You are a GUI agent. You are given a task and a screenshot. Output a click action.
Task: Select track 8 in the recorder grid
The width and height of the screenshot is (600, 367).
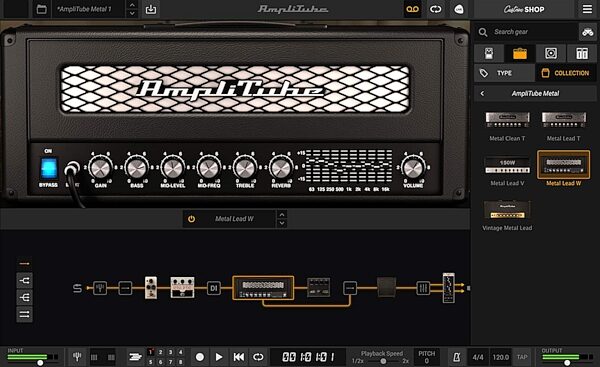click(x=181, y=362)
